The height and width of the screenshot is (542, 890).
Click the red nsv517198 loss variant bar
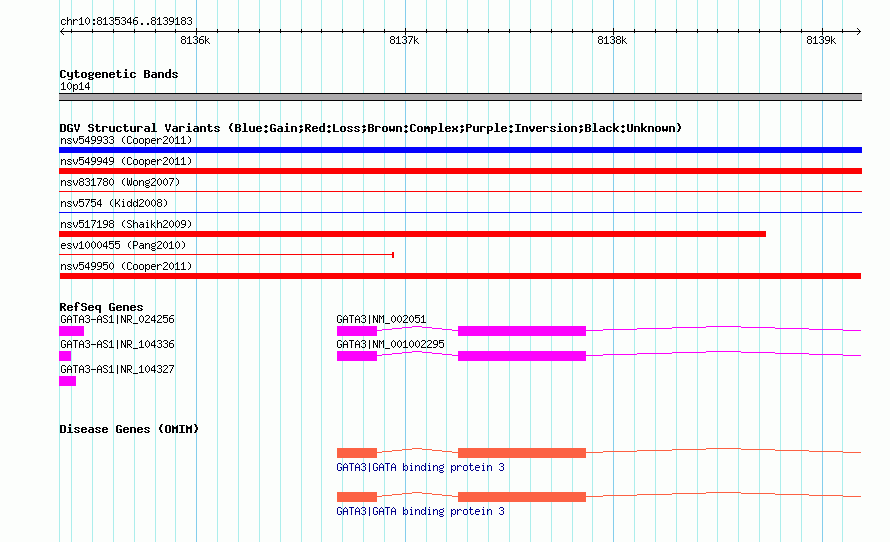(x=413, y=234)
